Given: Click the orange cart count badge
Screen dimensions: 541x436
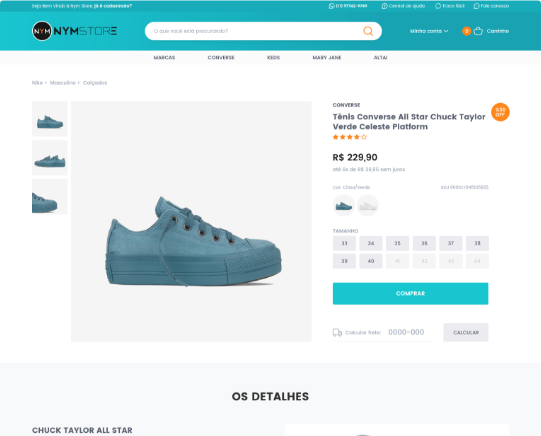Looking at the screenshot, I should point(466,31).
